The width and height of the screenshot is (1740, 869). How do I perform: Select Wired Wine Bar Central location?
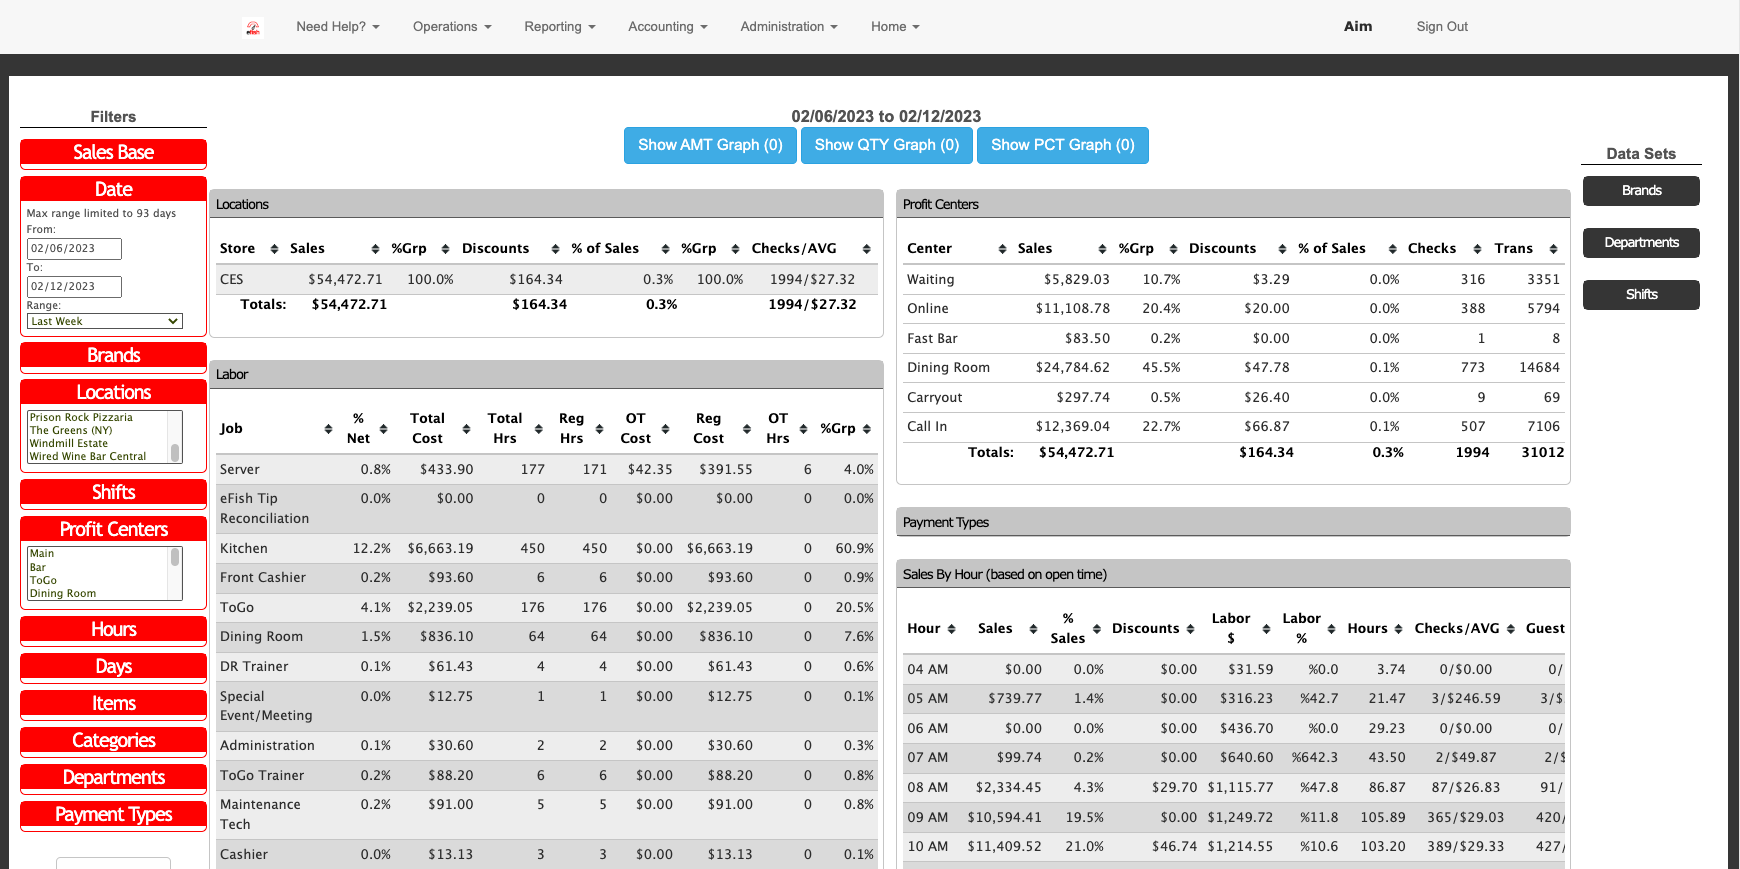coord(98,456)
